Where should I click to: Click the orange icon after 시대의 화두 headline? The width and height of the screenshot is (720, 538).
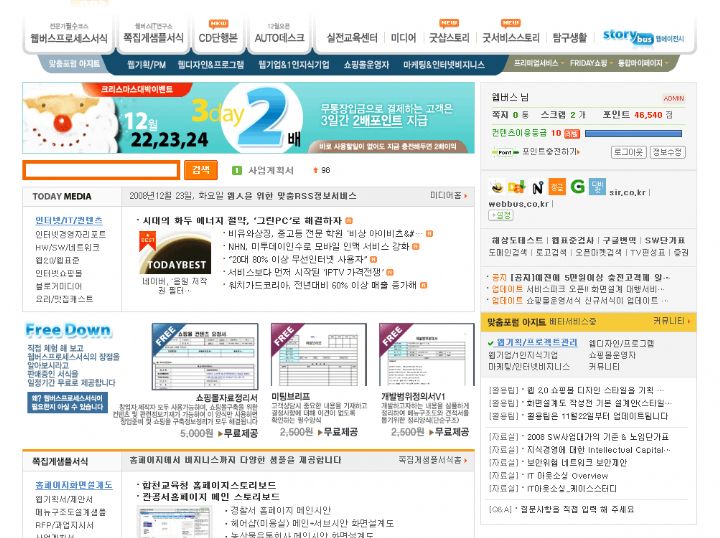(349, 221)
